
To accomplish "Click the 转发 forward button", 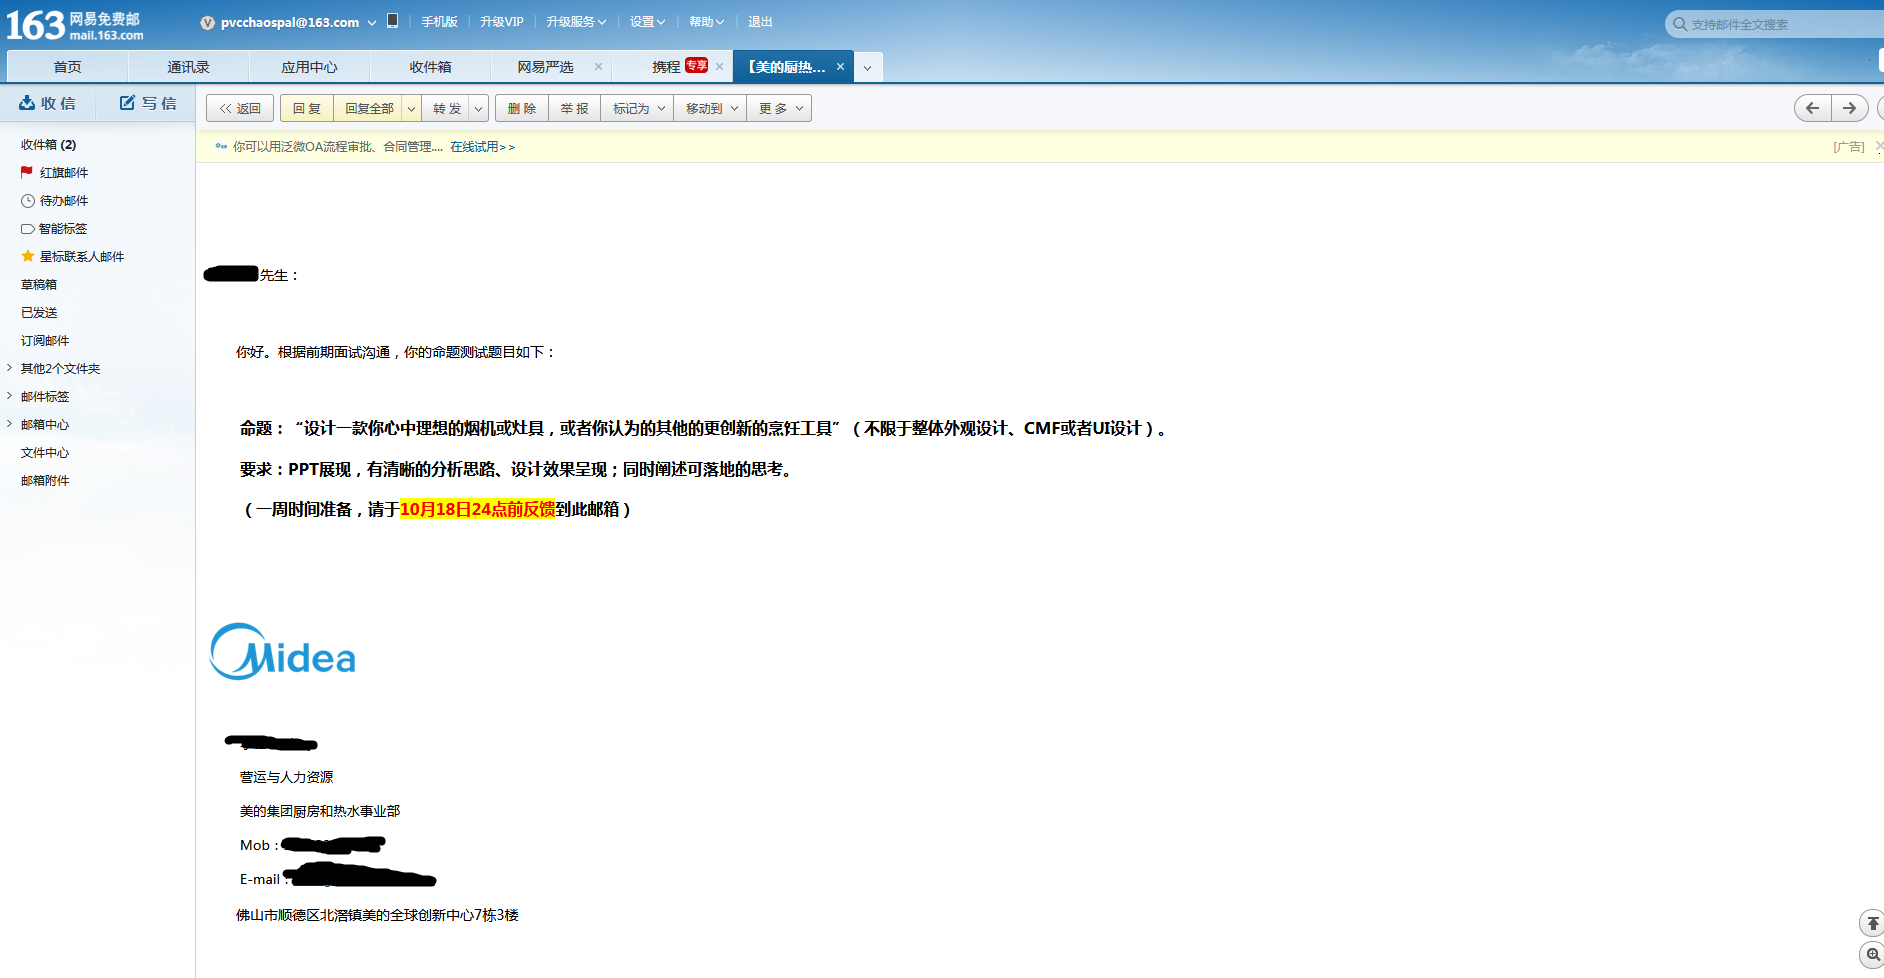I will tap(447, 108).
